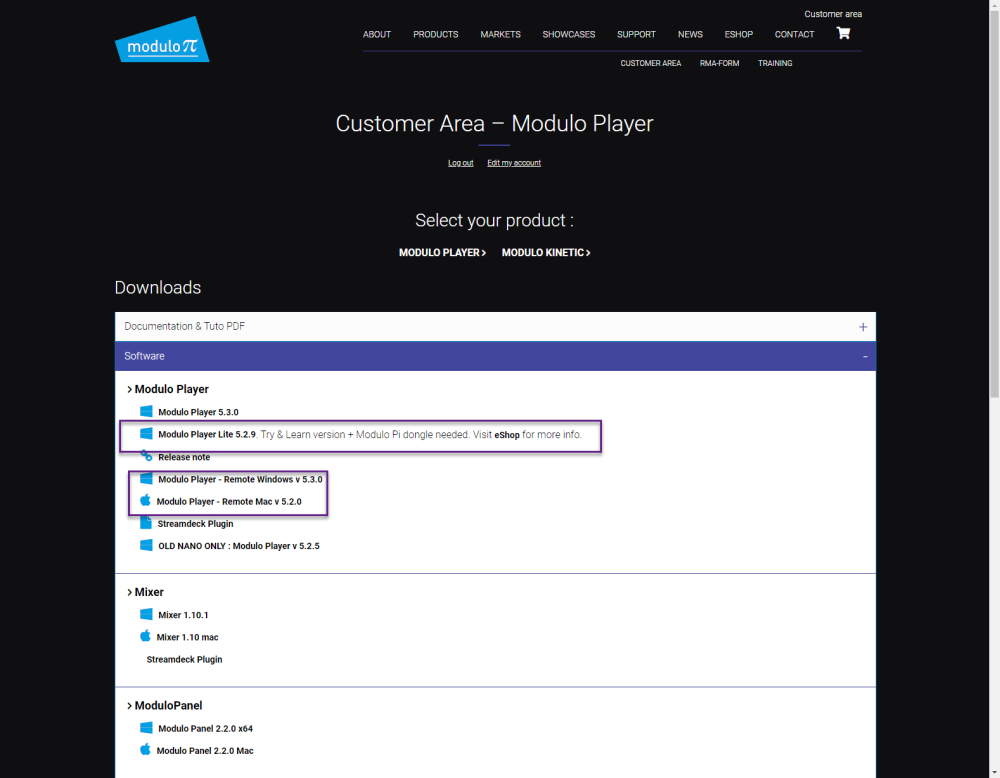Screen dimensions: 1000x778
Task: Download Modulo Player 5.3.0
Action: coord(198,412)
